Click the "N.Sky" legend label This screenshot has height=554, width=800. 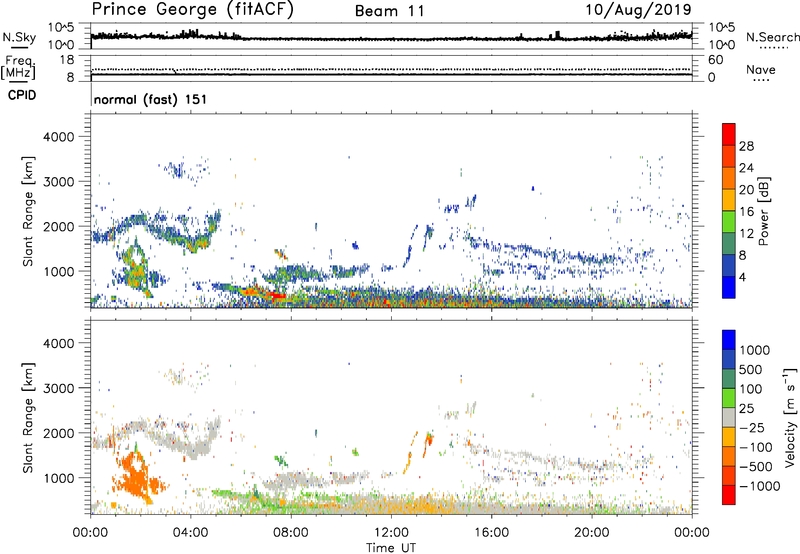point(19,37)
